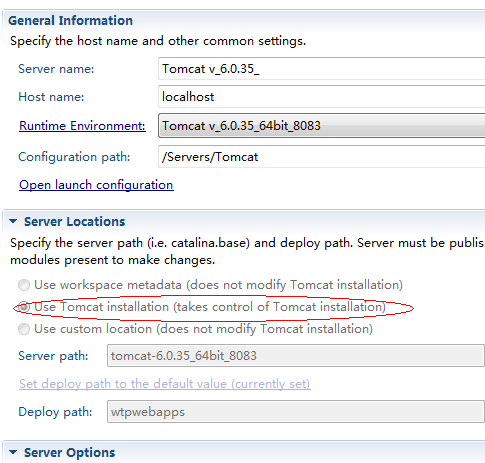Screen dimensions: 485x463
Task: Click the 'Configuration path:' label
Action: point(74,157)
